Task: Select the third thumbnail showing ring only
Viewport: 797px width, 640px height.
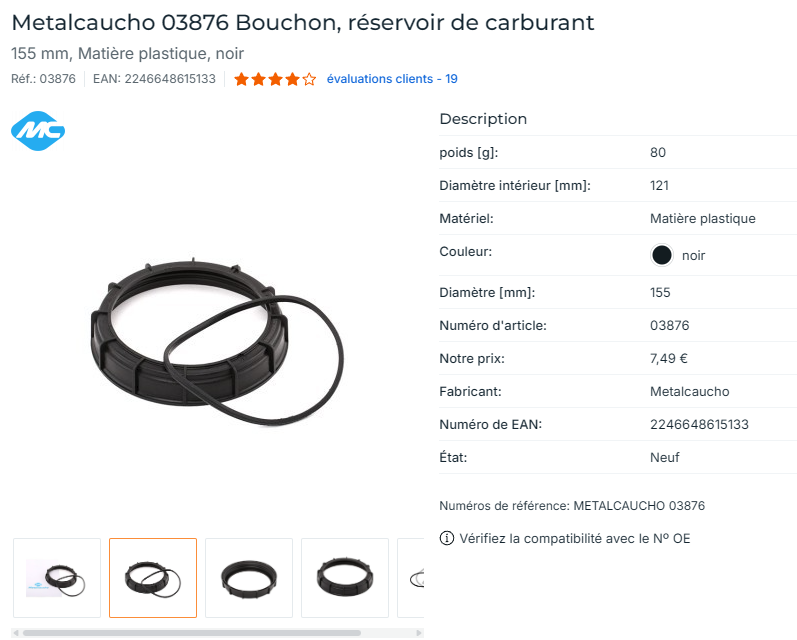Action: click(x=249, y=578)
